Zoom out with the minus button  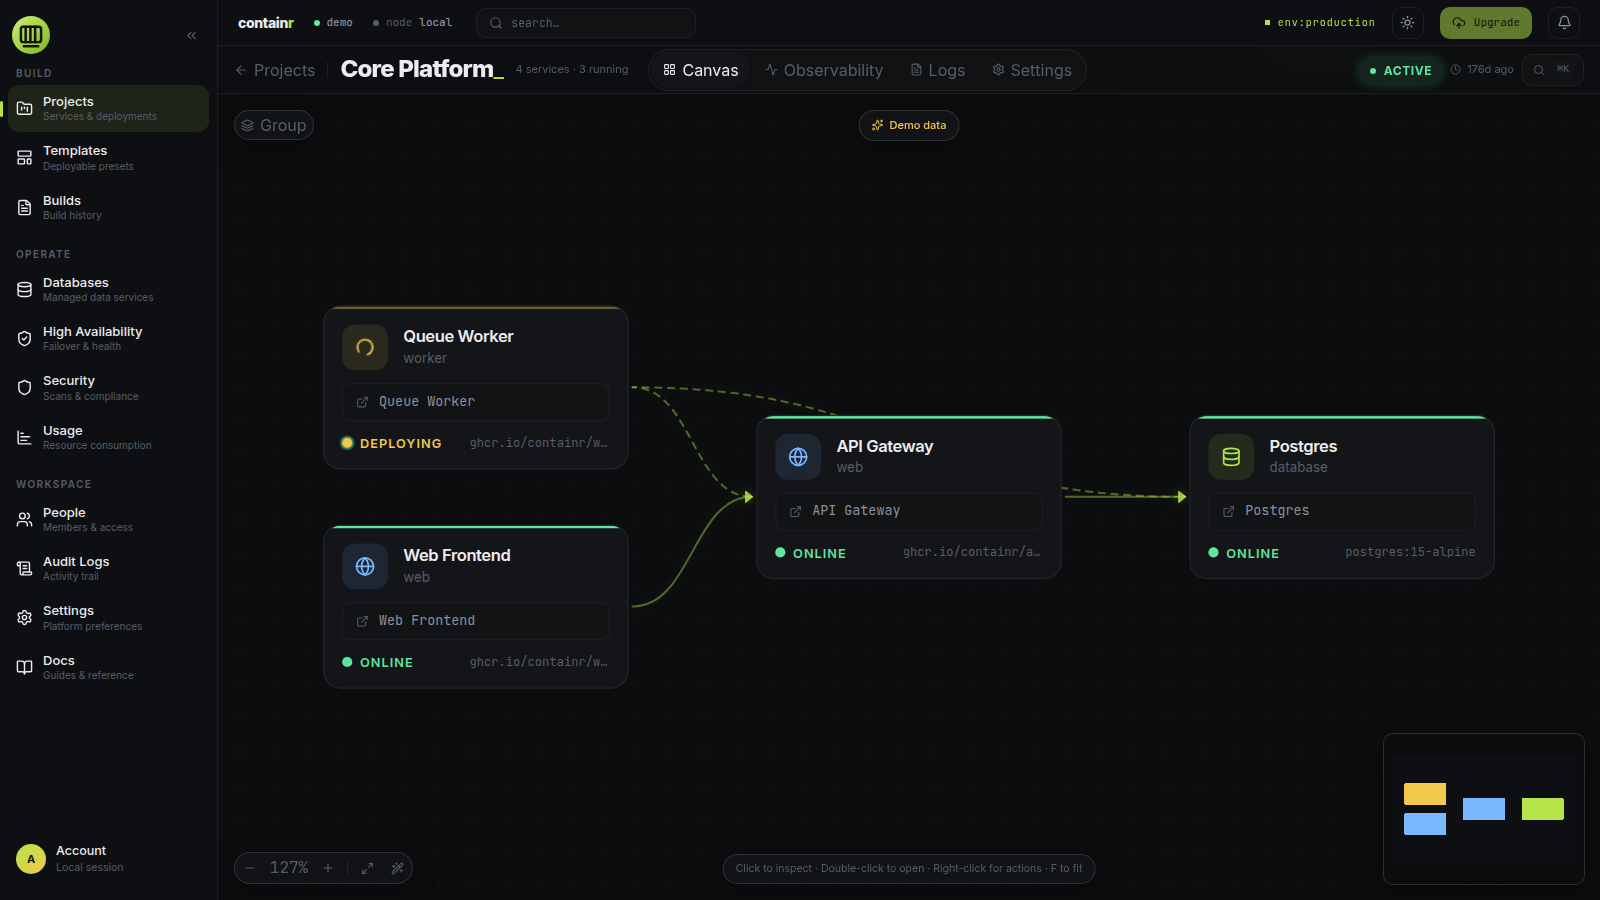[x=250, y=868]
